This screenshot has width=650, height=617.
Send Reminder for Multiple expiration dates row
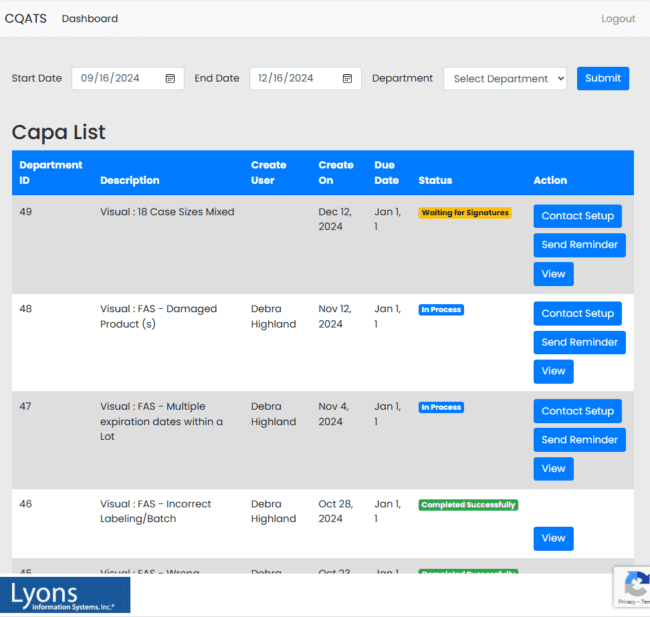[x=580, y=440]
